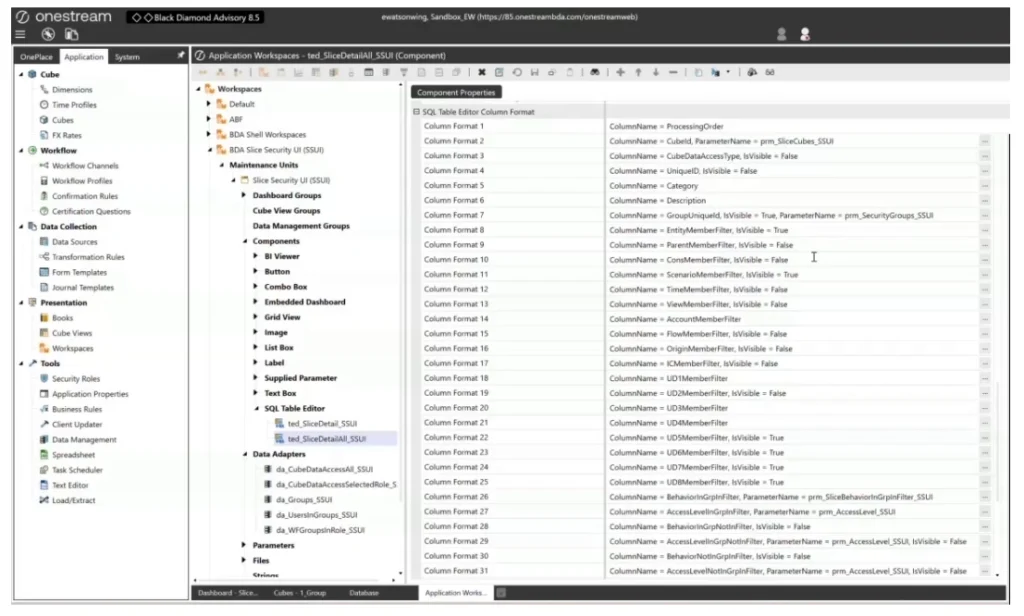Select the Application Works bottom tab
1024x616 pixels.
pyautogui.click(x=455, y=593)
